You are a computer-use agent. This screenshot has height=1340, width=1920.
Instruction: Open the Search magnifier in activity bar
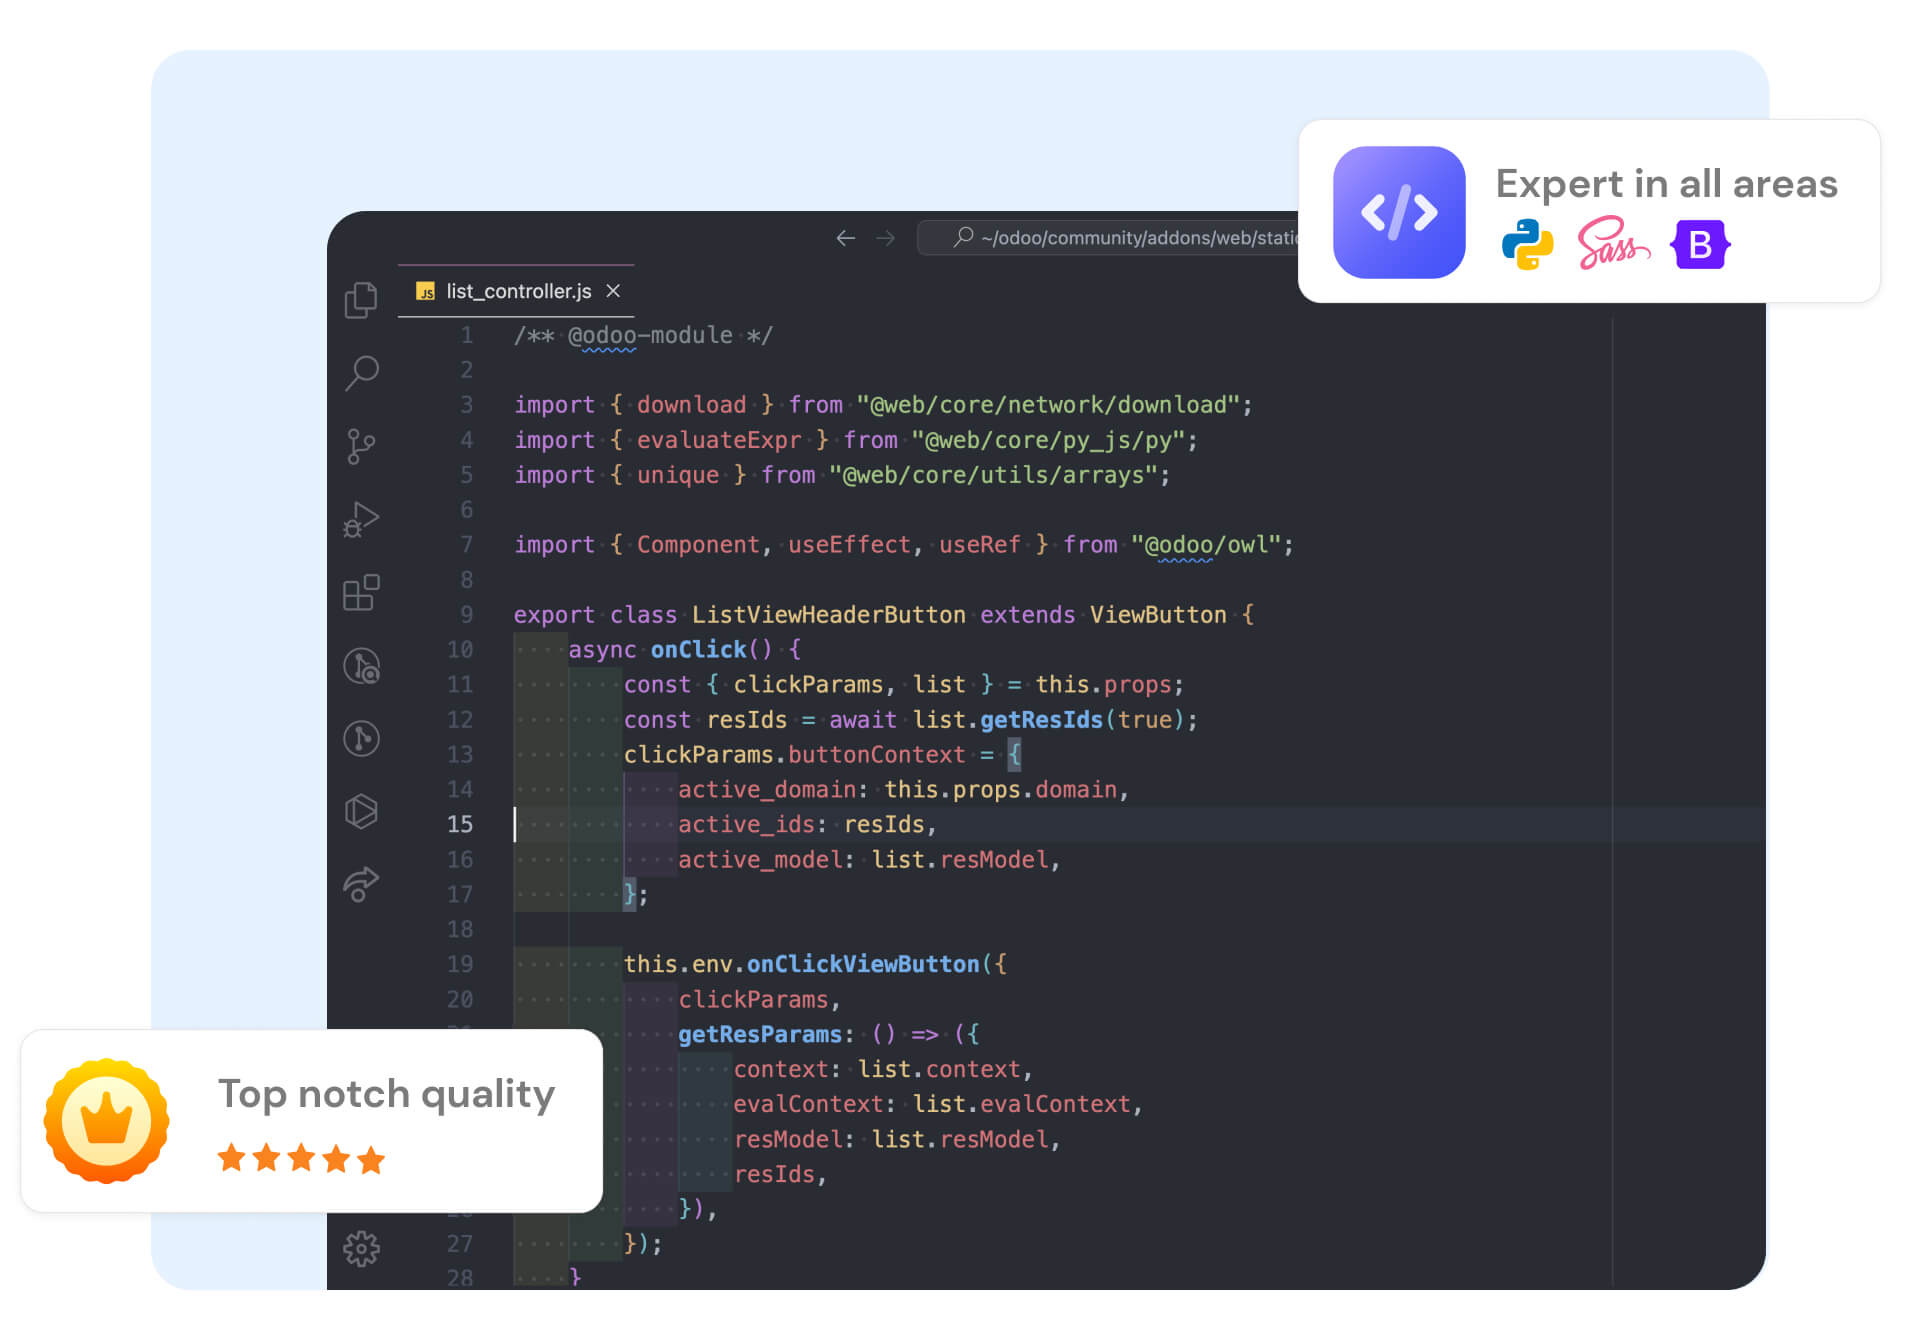click(362, 372)
